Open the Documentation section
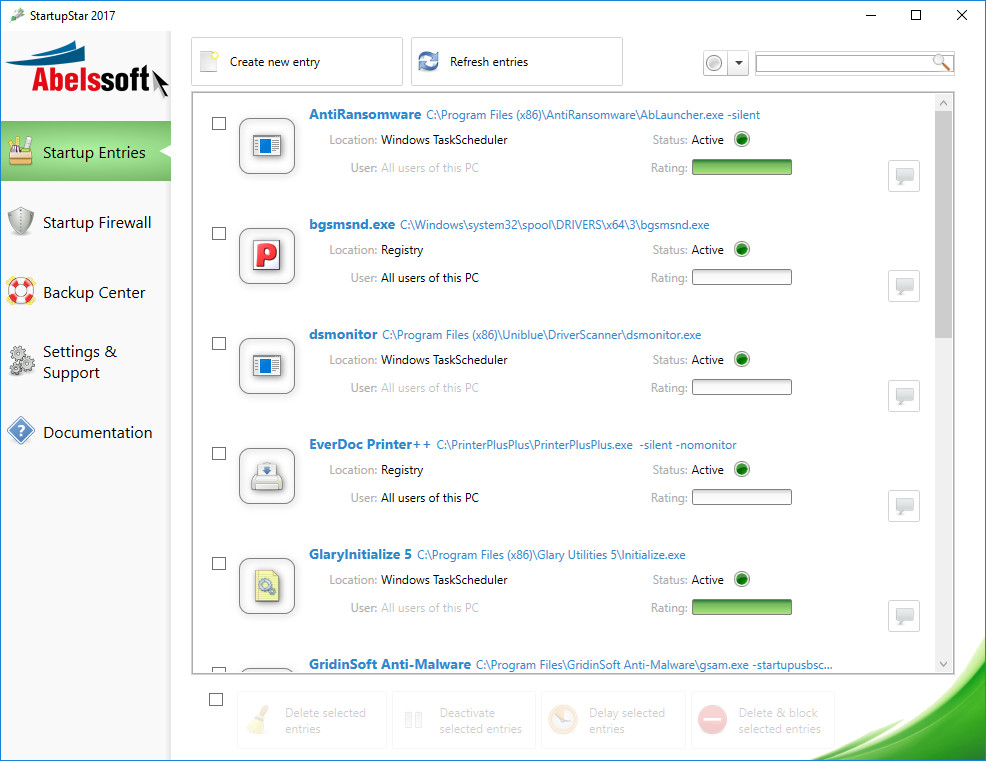Image resolution: width=986 pixels, height=761 pixels. point(86,432)
